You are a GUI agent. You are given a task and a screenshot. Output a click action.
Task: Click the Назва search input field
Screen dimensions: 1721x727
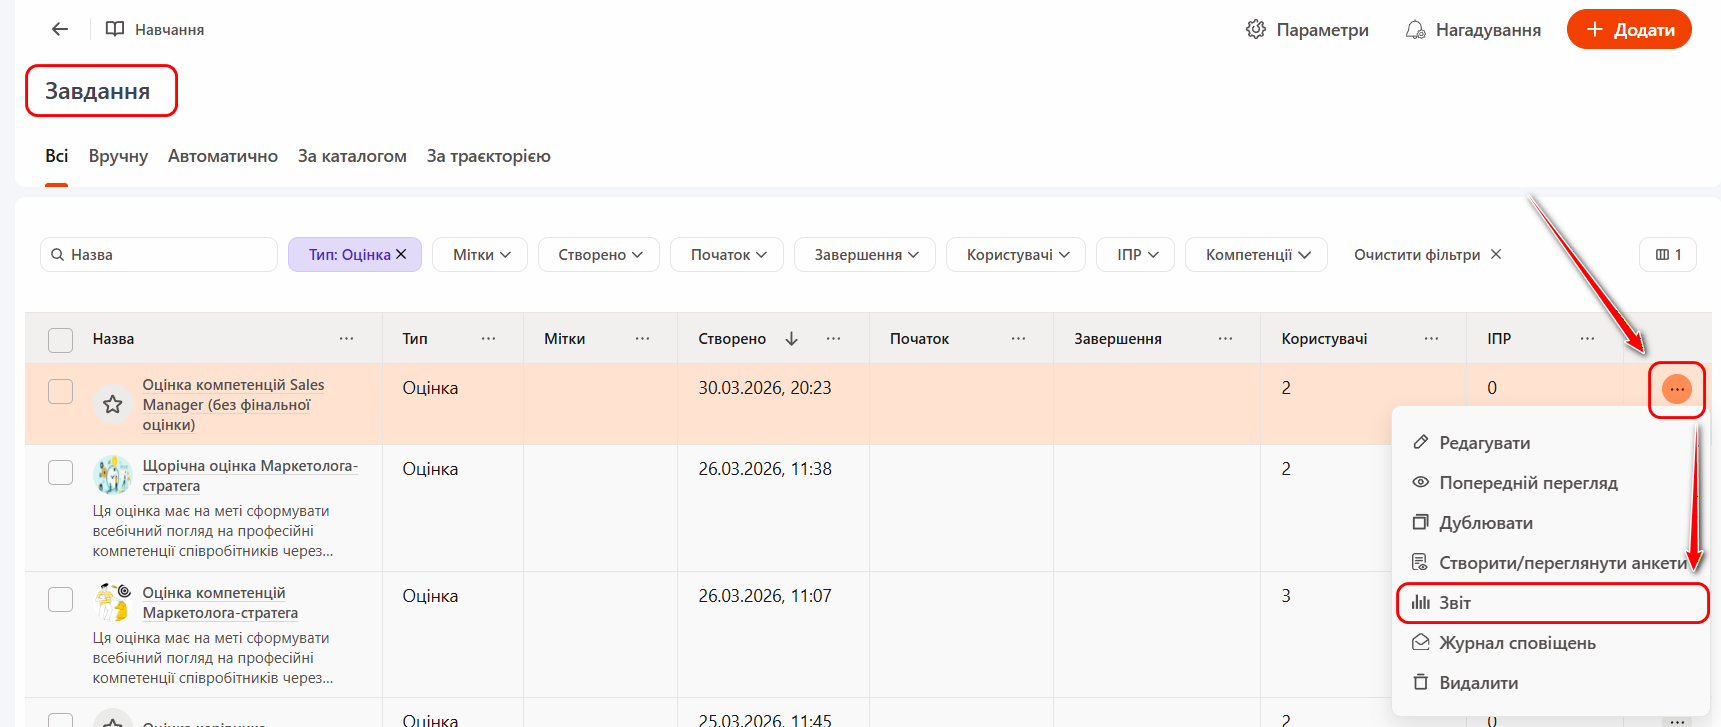165,255
